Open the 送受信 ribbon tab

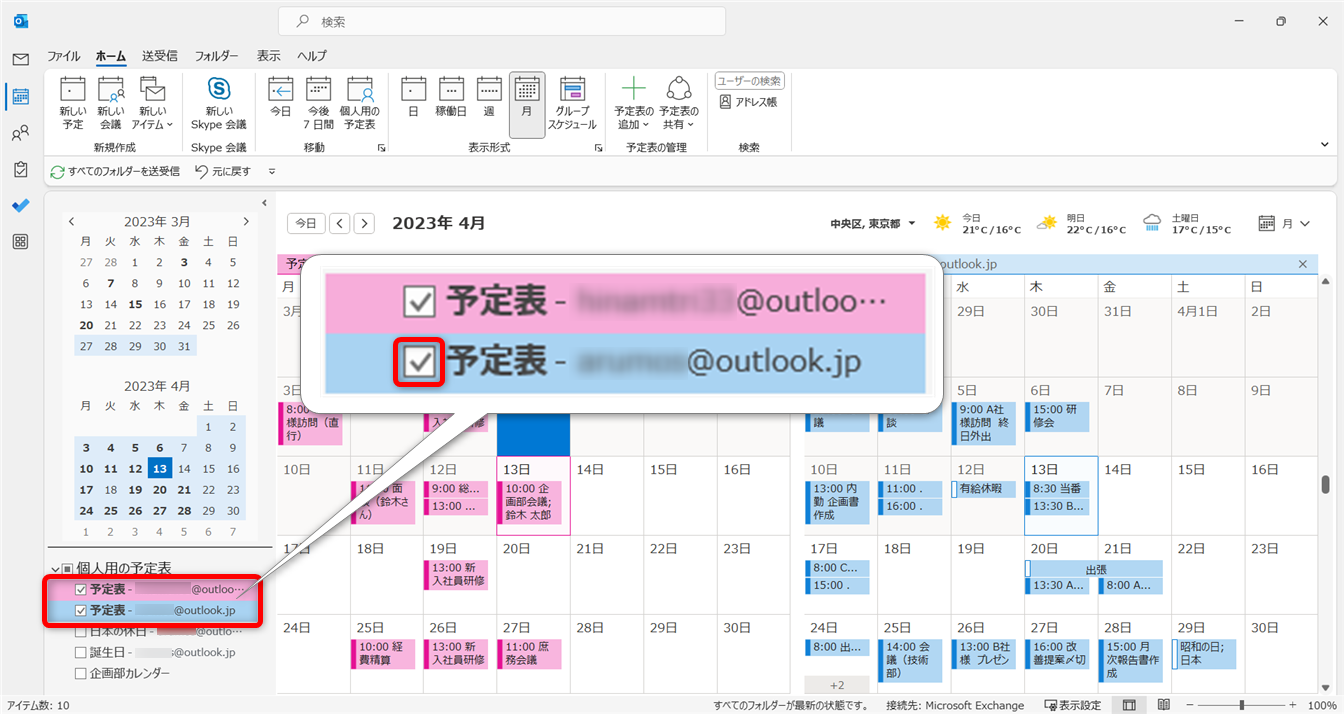[160, 56]
